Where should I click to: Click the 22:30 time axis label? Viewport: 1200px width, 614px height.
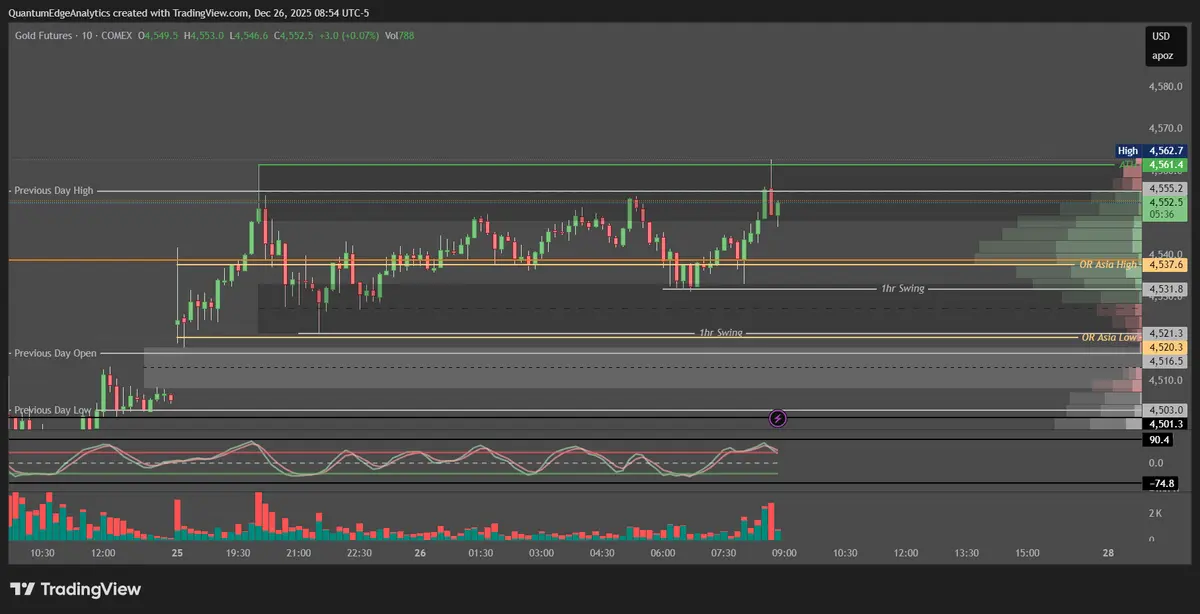tap(359, 553)
